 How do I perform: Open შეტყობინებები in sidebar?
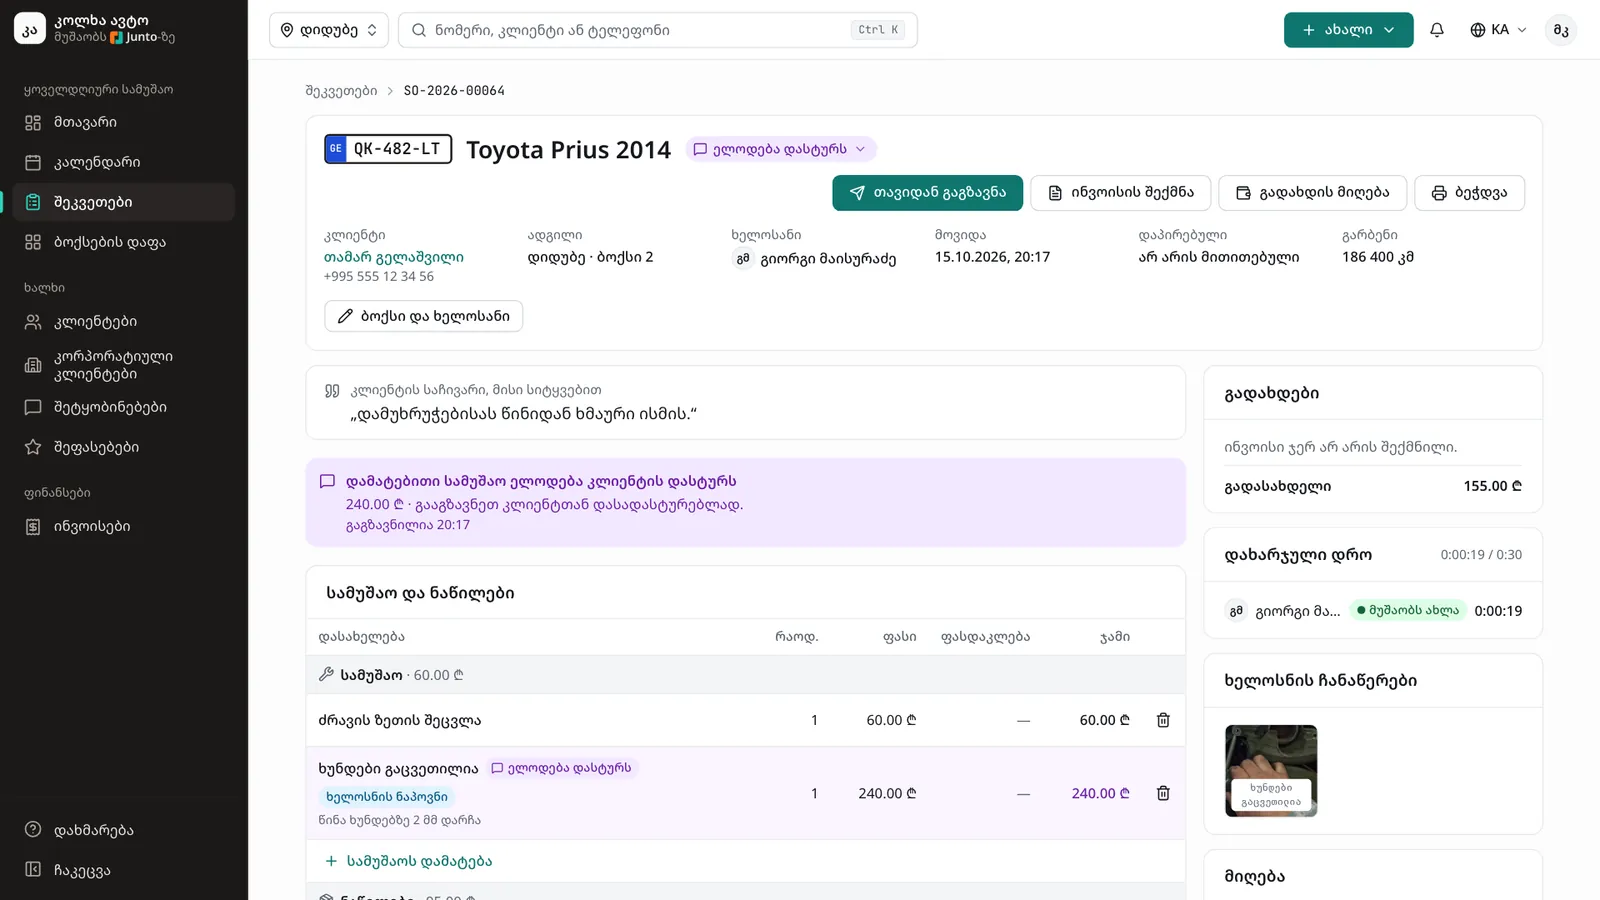[x=124, y=407]
